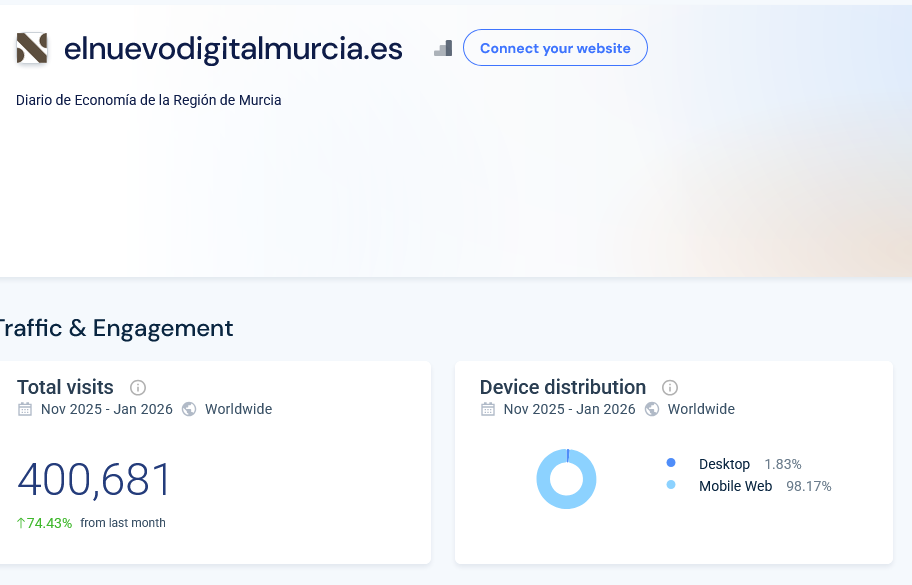Click the Device distribution card heading
Viewport: 912px width, 585px height.
(563, 387)
